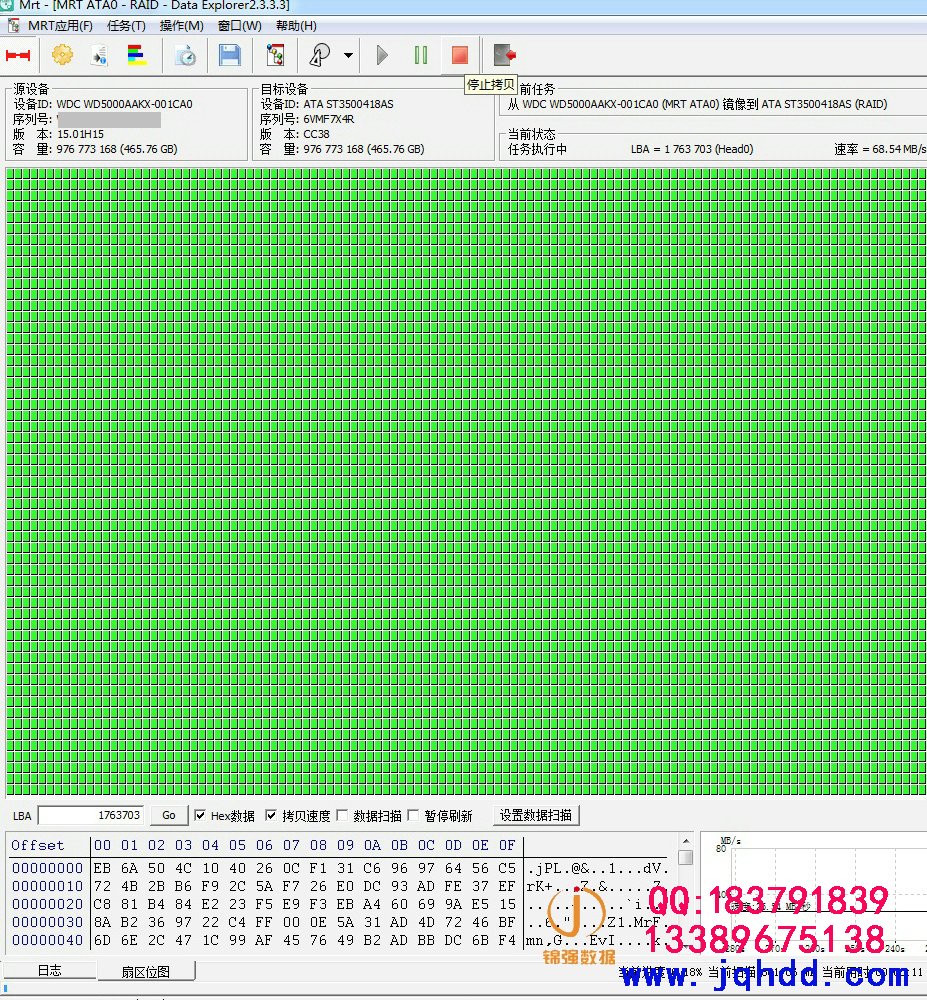This screenshot has height=1000, width=927.
Task: Click hex row offset 00000000
Action: coord(47,868)
